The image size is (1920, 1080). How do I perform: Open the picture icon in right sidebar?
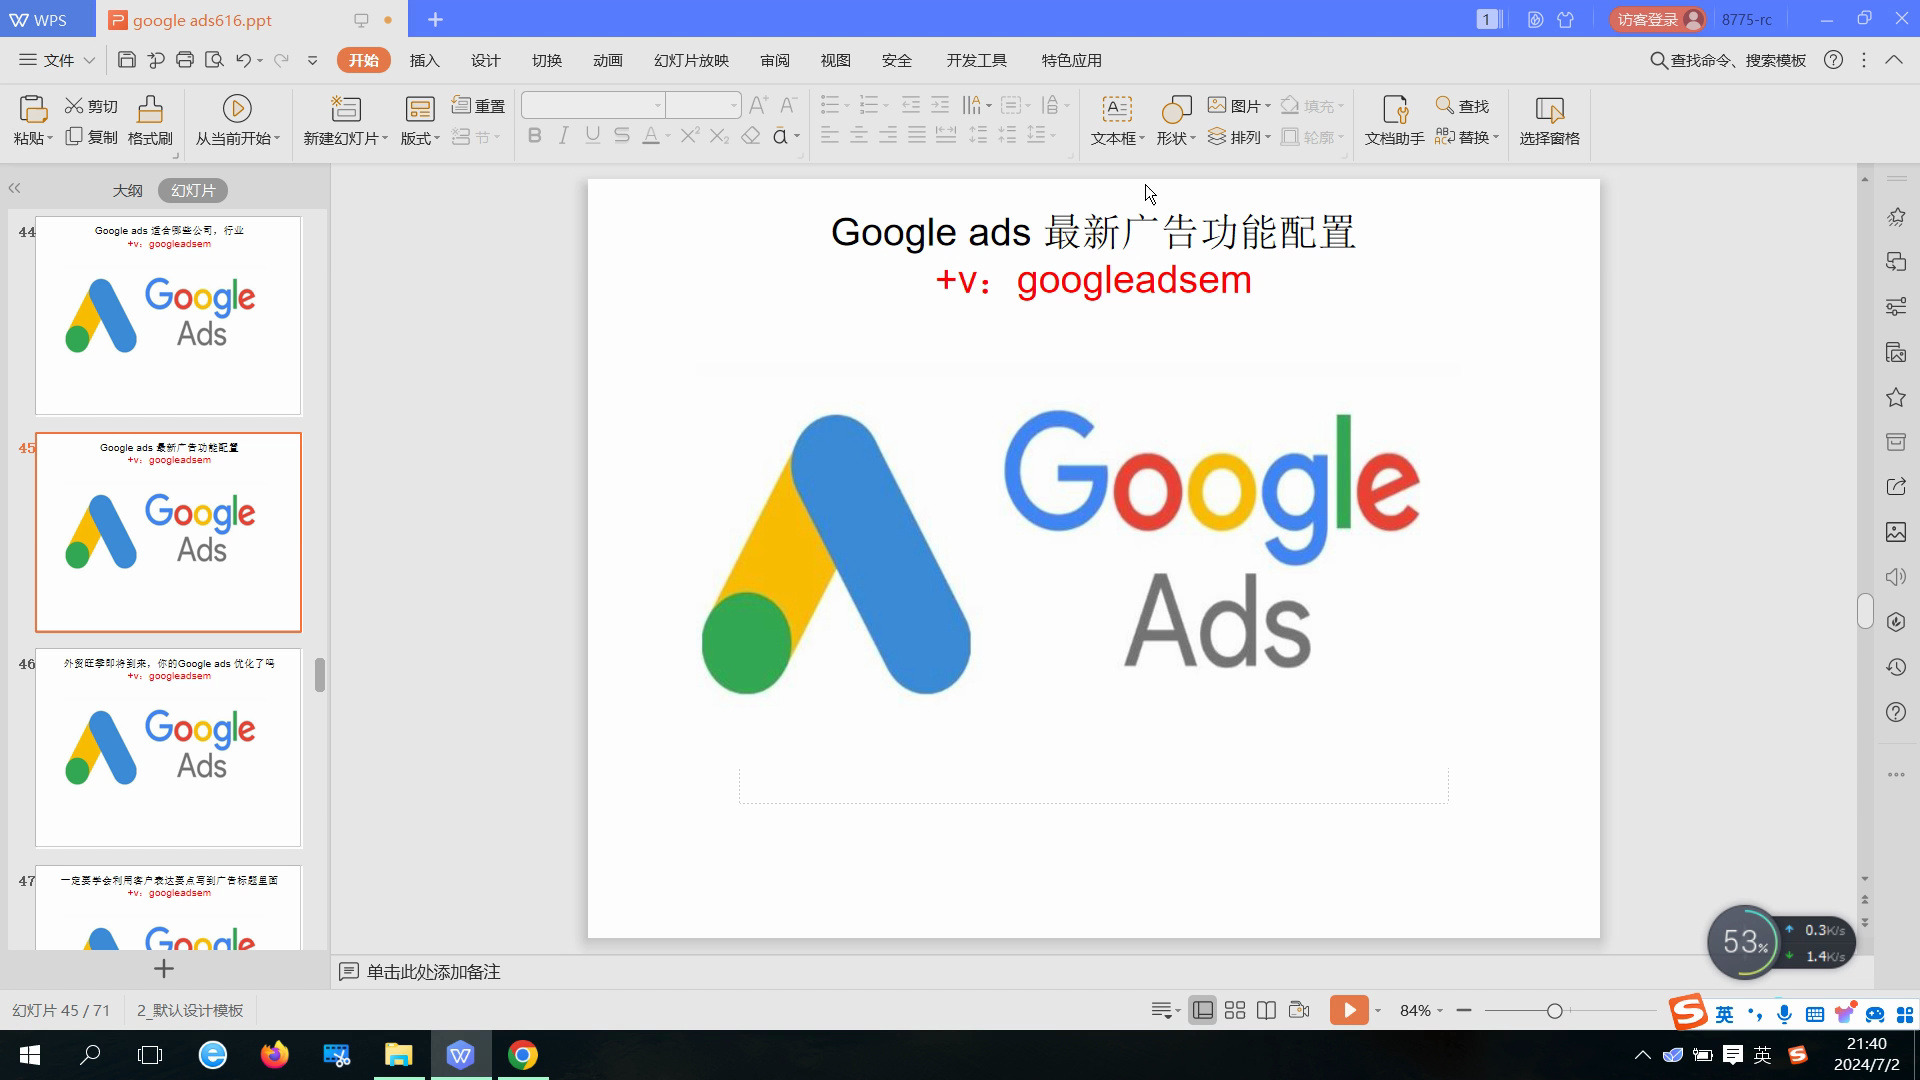pos(1896,532)
